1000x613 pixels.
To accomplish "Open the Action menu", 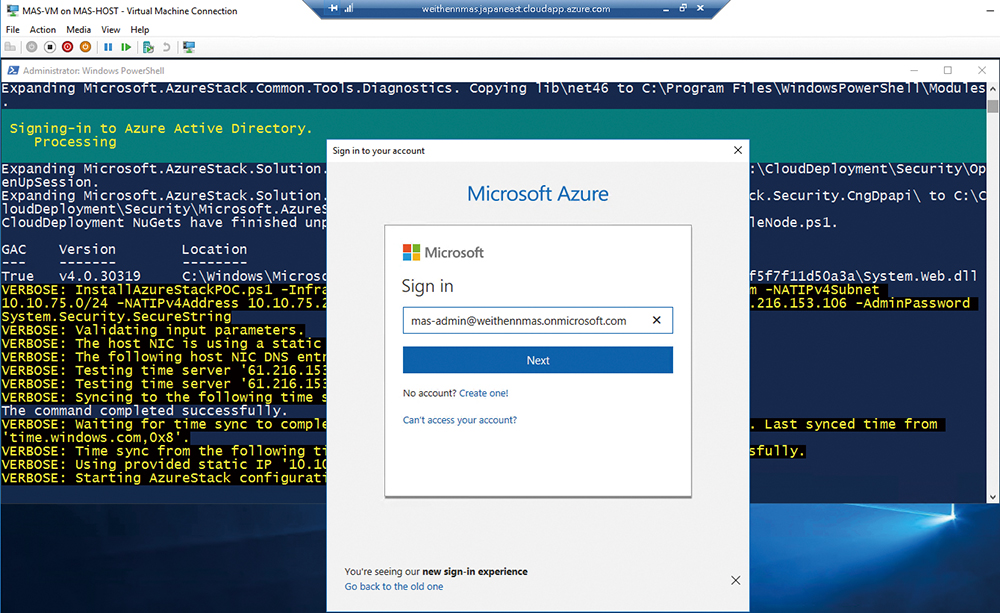I will tap(43, 30).
